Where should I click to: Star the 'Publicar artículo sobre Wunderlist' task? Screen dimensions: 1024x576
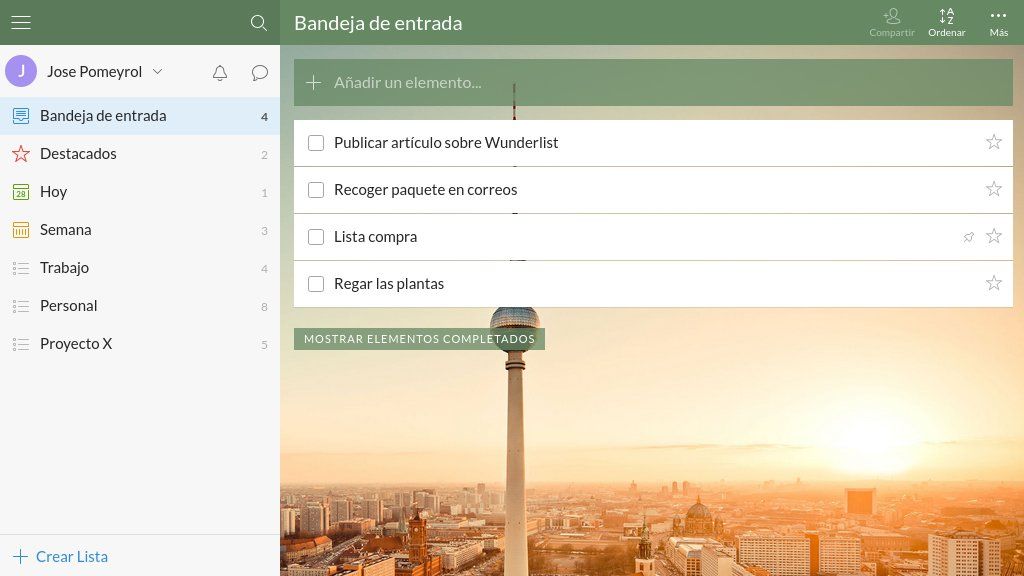[993, 142]
